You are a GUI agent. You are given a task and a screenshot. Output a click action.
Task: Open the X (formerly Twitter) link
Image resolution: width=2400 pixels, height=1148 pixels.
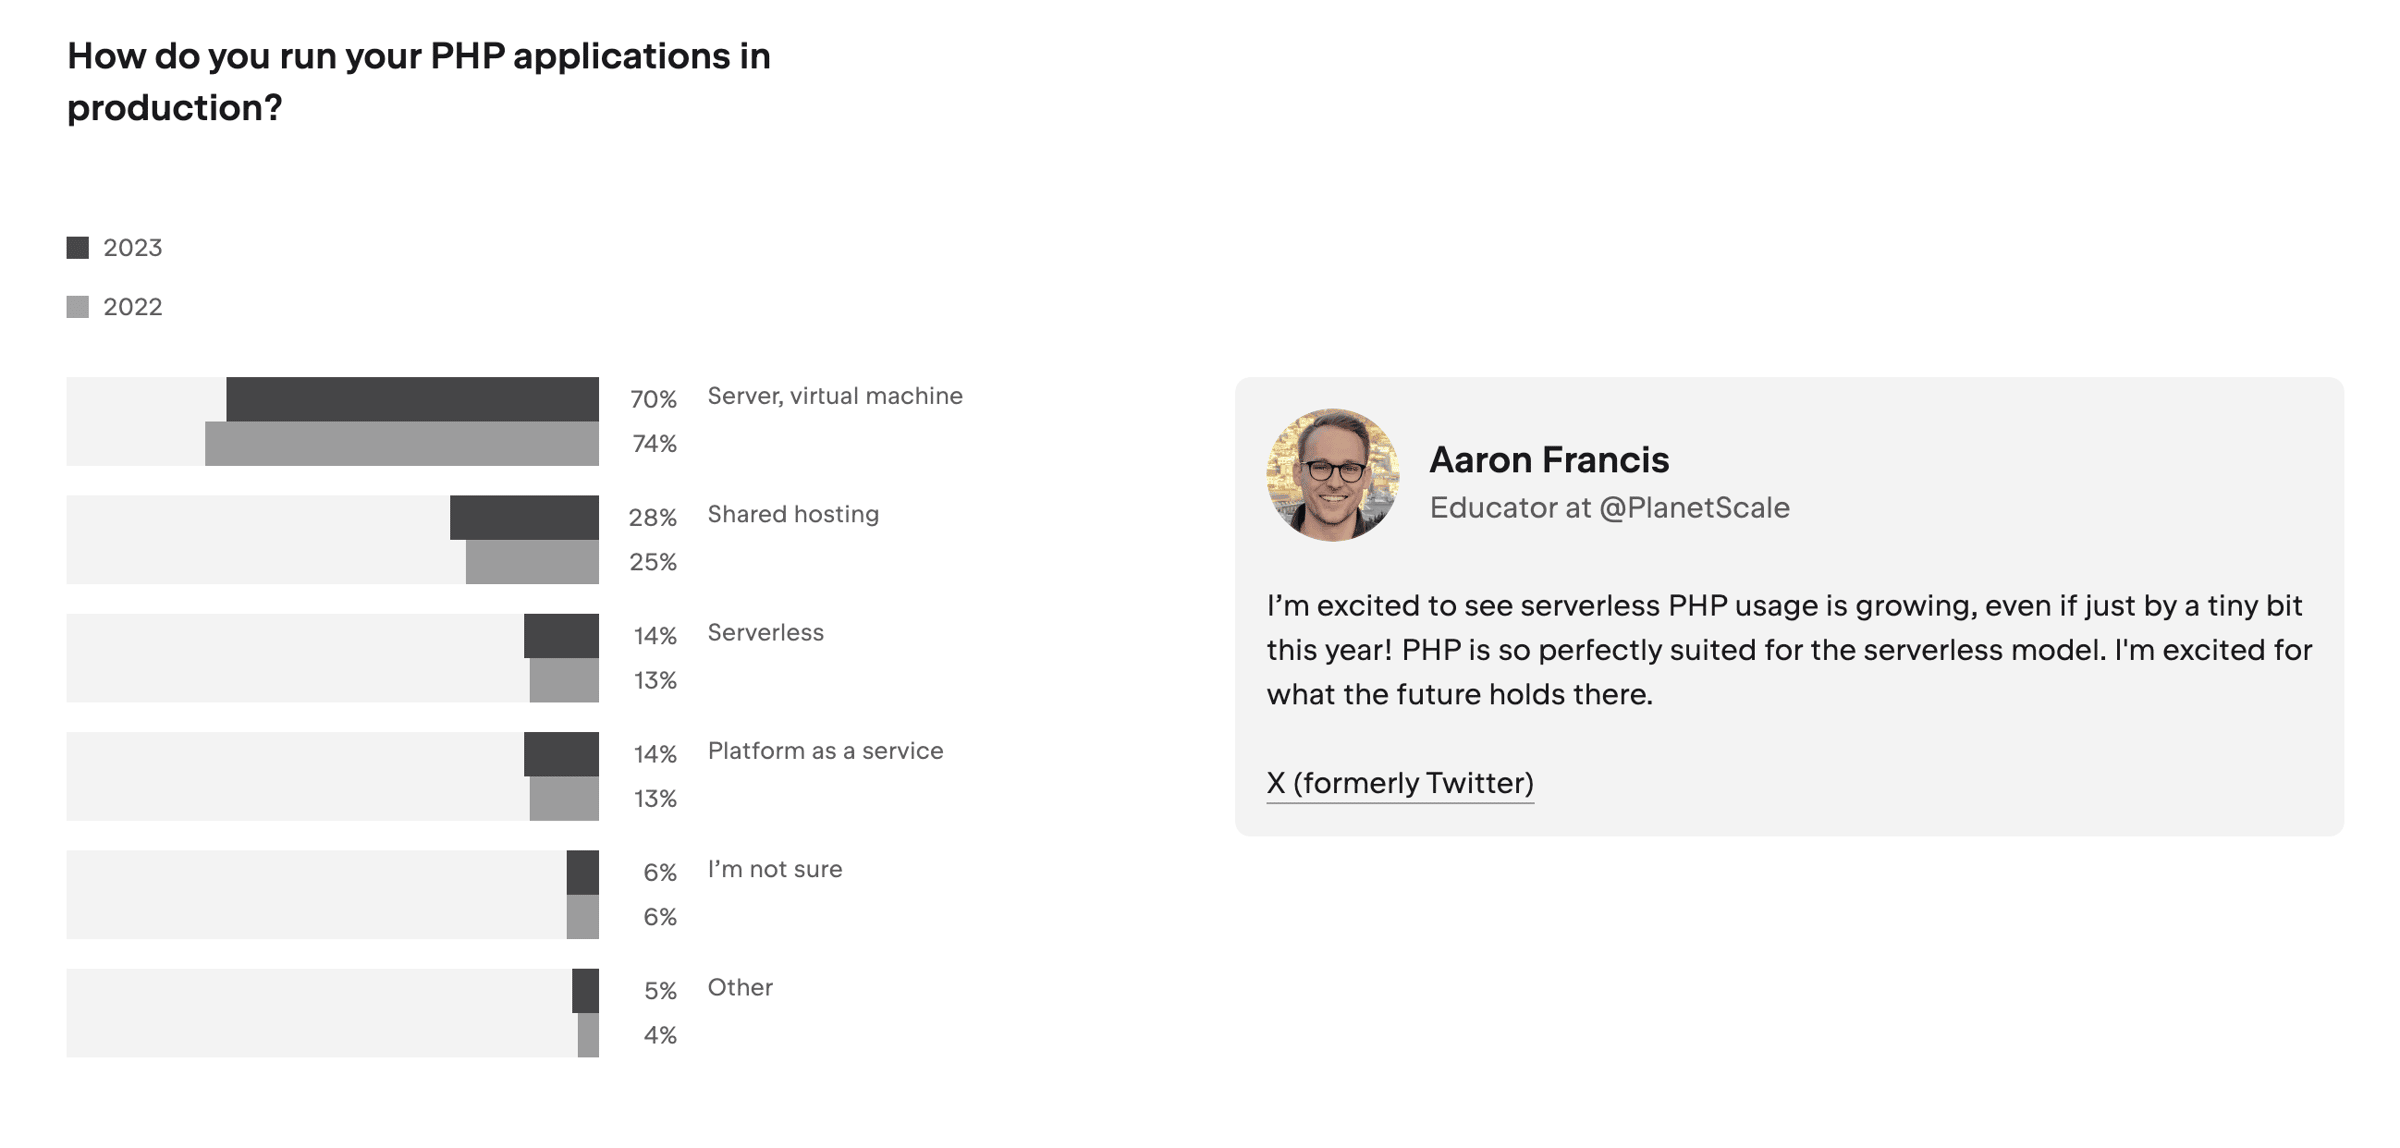click(1399, 783)
